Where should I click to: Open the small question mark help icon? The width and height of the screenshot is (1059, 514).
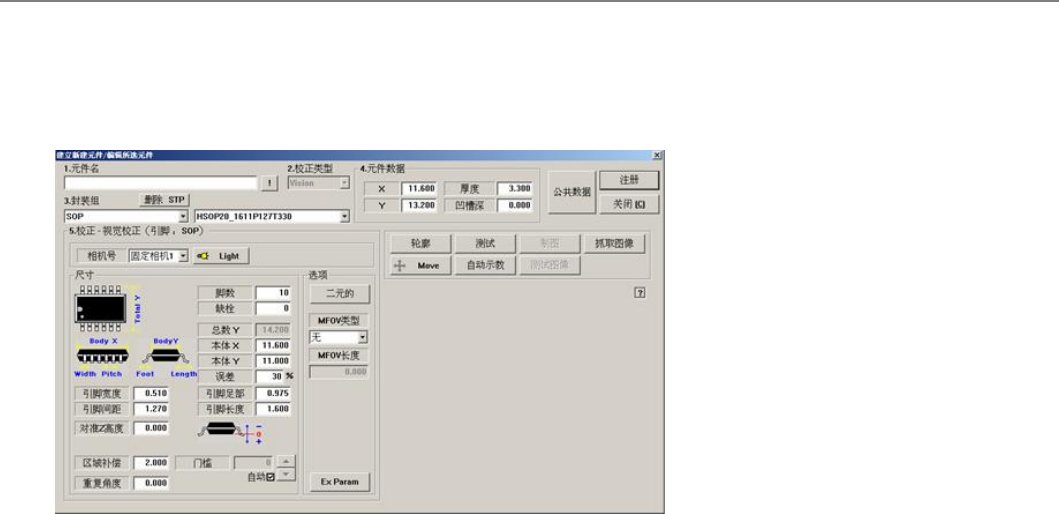point(640,292)
